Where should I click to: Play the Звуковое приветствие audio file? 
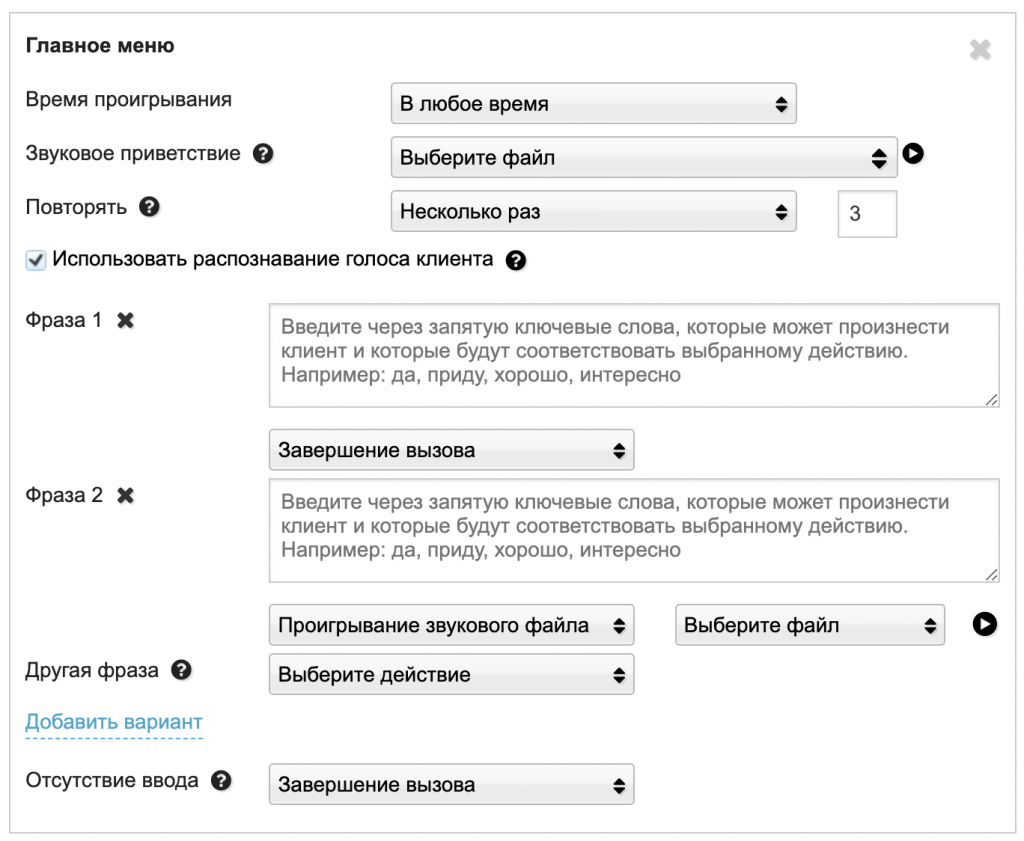point(912,154)
